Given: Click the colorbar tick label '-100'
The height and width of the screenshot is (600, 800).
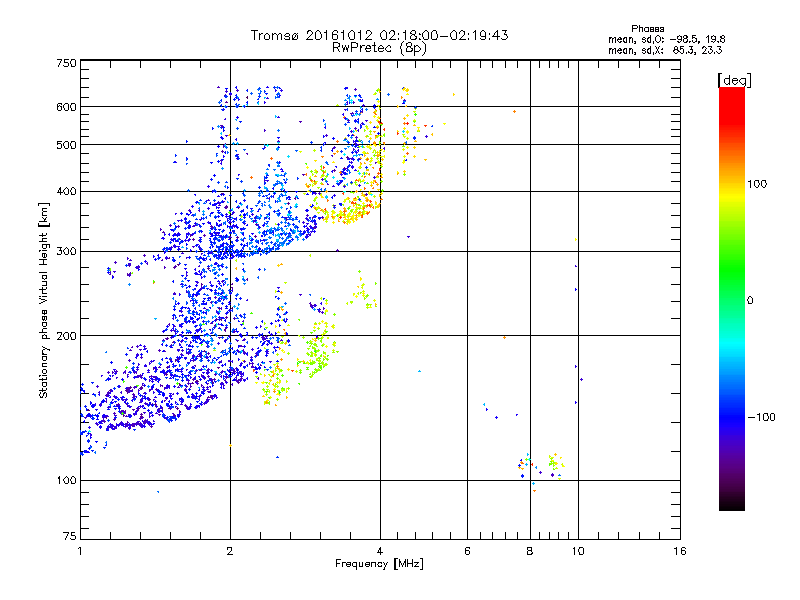Looking at the screenshot, I should click(x=762, y=417).
